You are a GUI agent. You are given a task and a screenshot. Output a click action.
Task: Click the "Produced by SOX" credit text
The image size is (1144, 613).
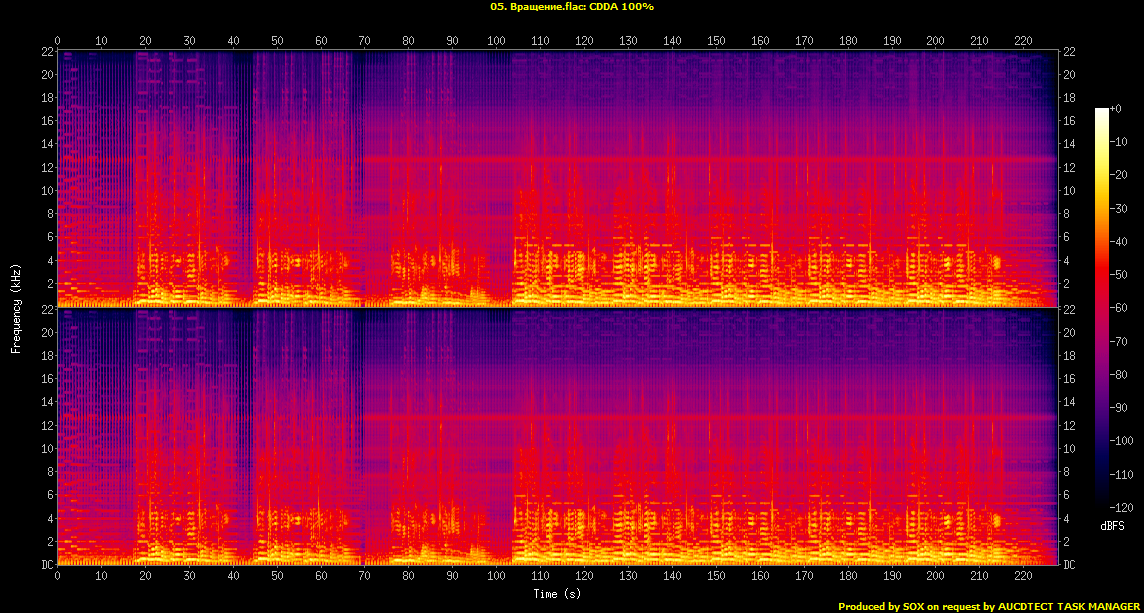click(x=882, y=606)
